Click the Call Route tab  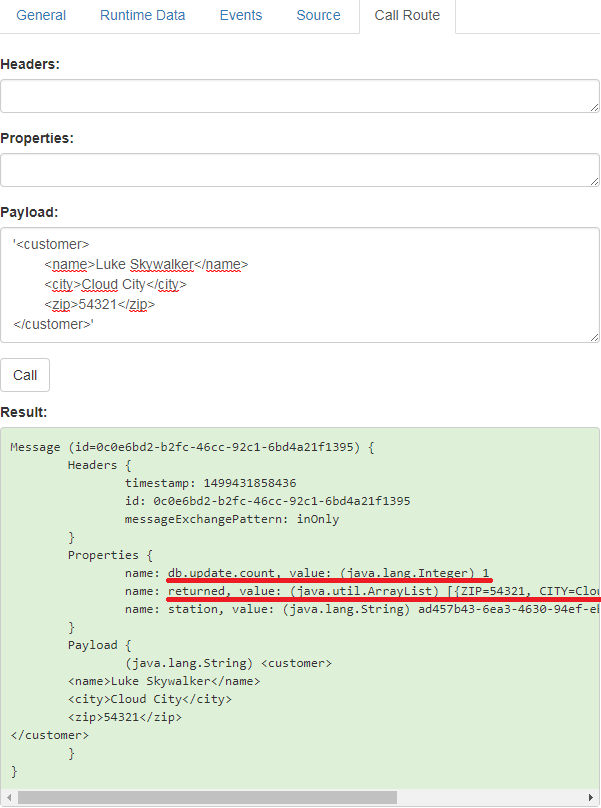406,16
